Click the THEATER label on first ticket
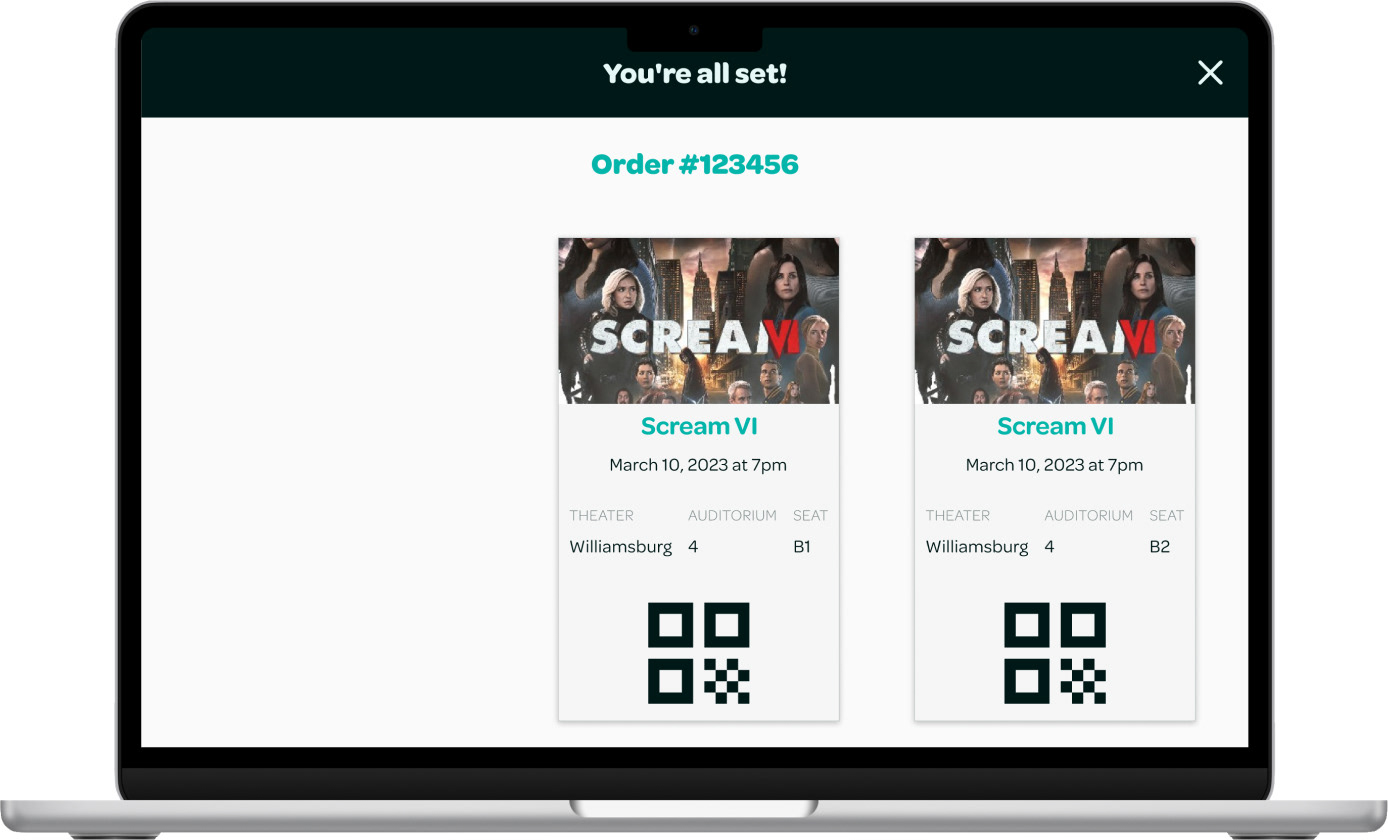1388x840 pixels. tap(601, 516)
